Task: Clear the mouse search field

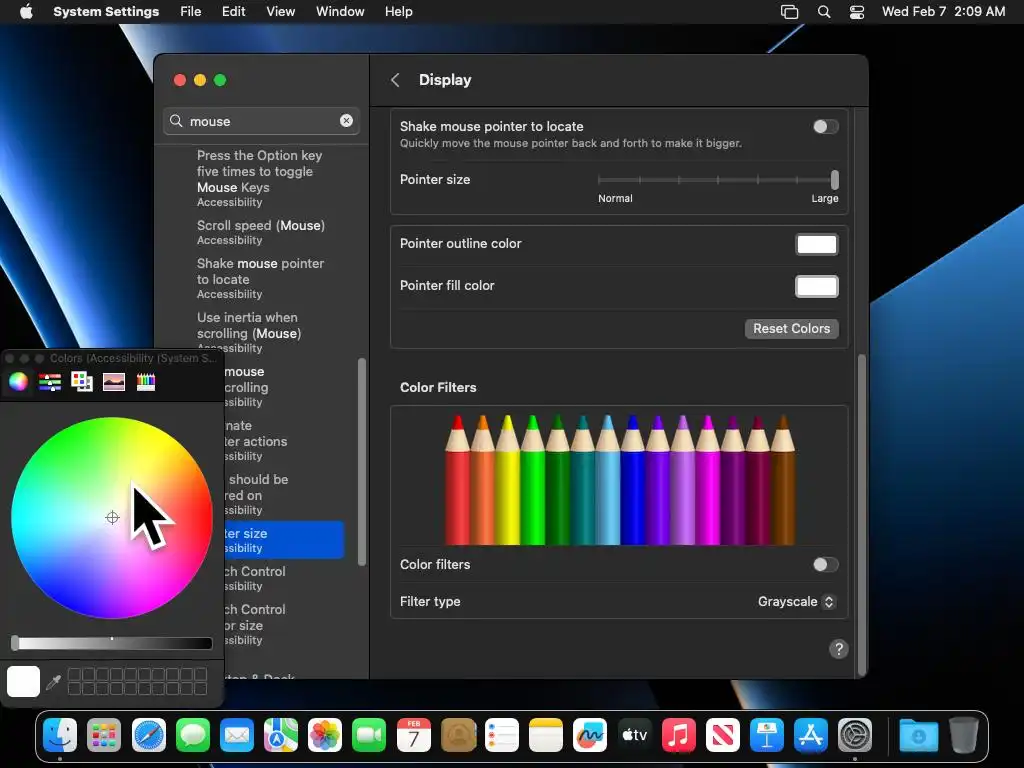Action: [x=346, y=121]
